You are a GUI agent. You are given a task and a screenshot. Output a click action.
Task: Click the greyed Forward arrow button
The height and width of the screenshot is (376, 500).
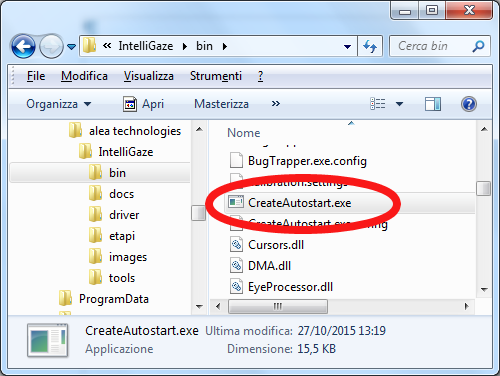51,46
